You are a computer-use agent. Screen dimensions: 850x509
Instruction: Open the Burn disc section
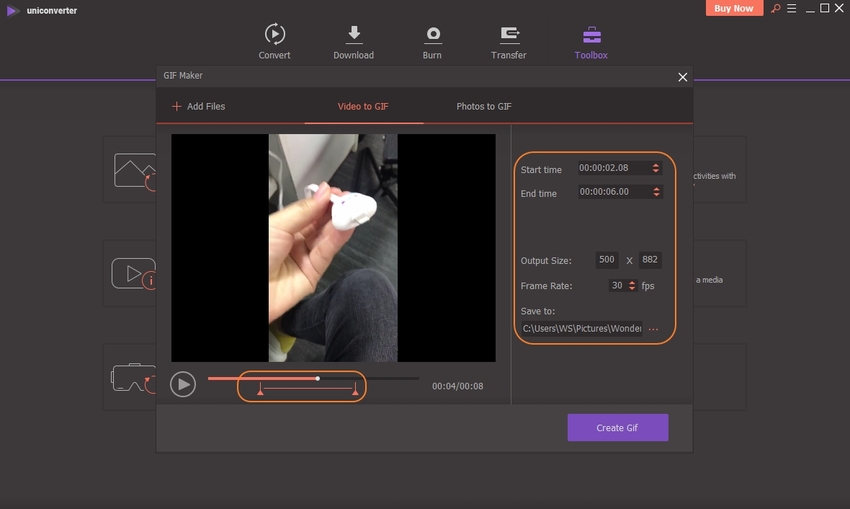[432, 41]
